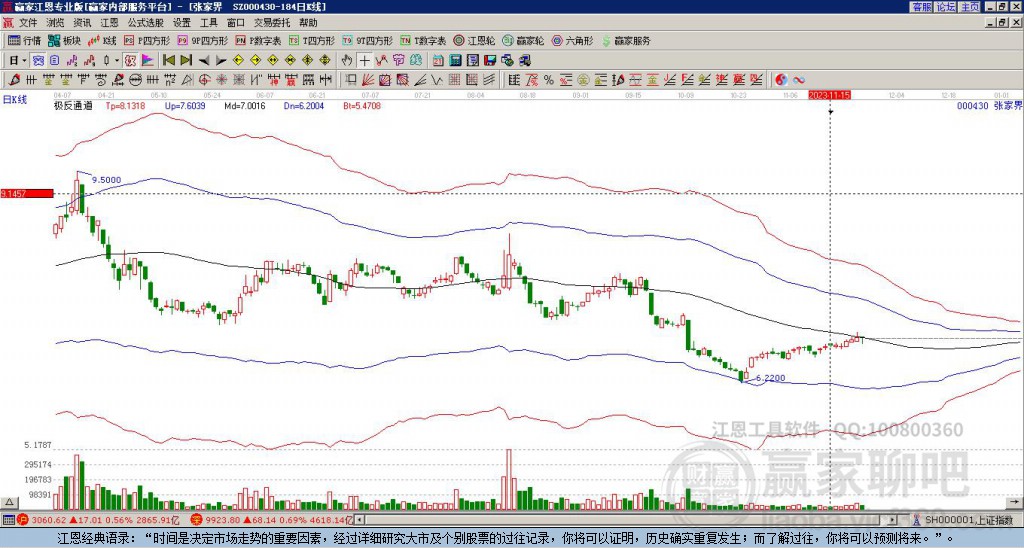Click the yin-yang icon in drawing toolbar
The image size is (1024, 548).
click(x=781, y=79)
